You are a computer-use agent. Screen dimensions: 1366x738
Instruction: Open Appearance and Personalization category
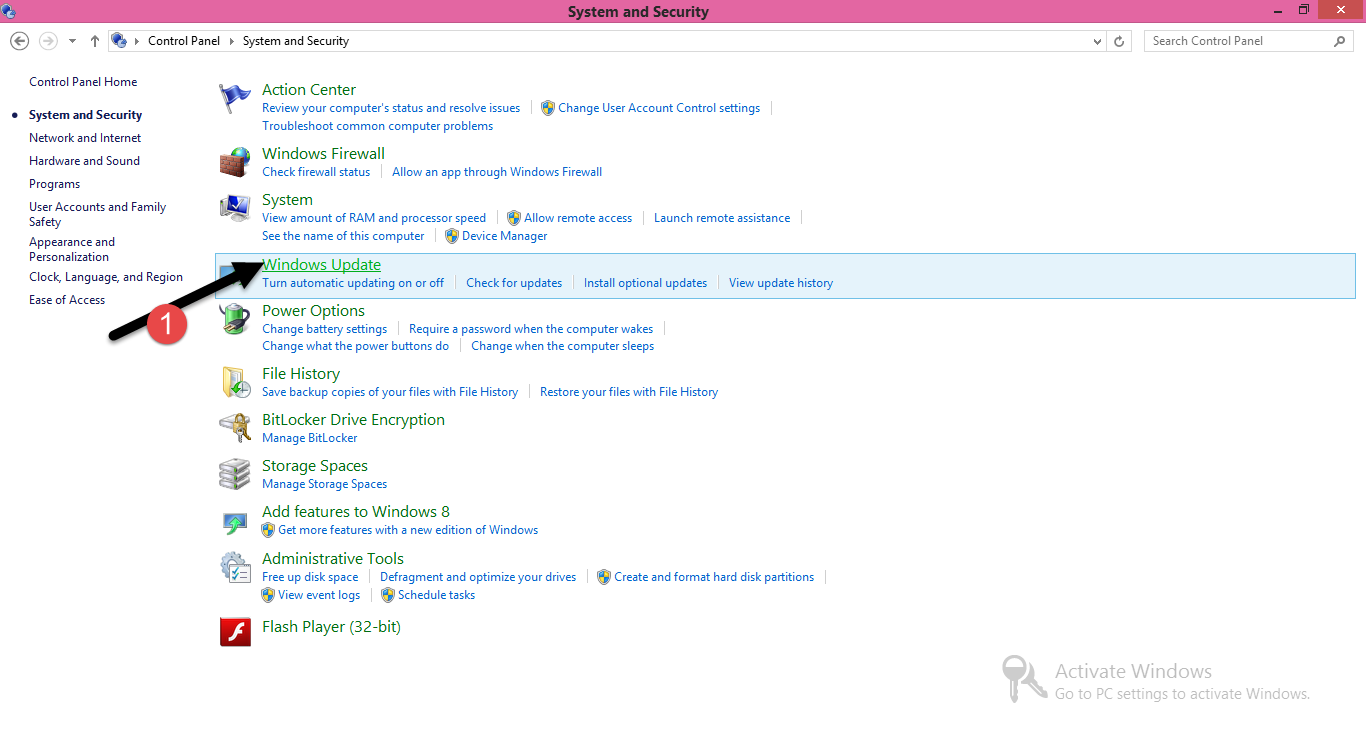(72, 249)
